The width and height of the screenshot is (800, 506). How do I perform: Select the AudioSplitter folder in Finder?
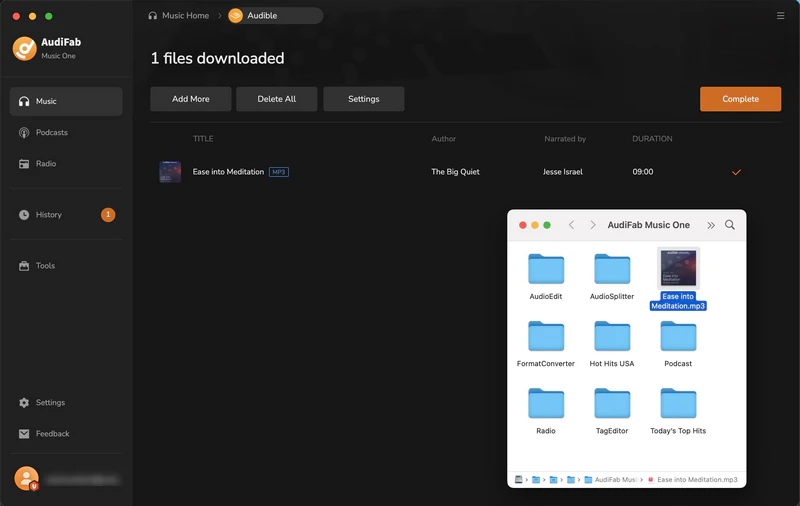612,276
